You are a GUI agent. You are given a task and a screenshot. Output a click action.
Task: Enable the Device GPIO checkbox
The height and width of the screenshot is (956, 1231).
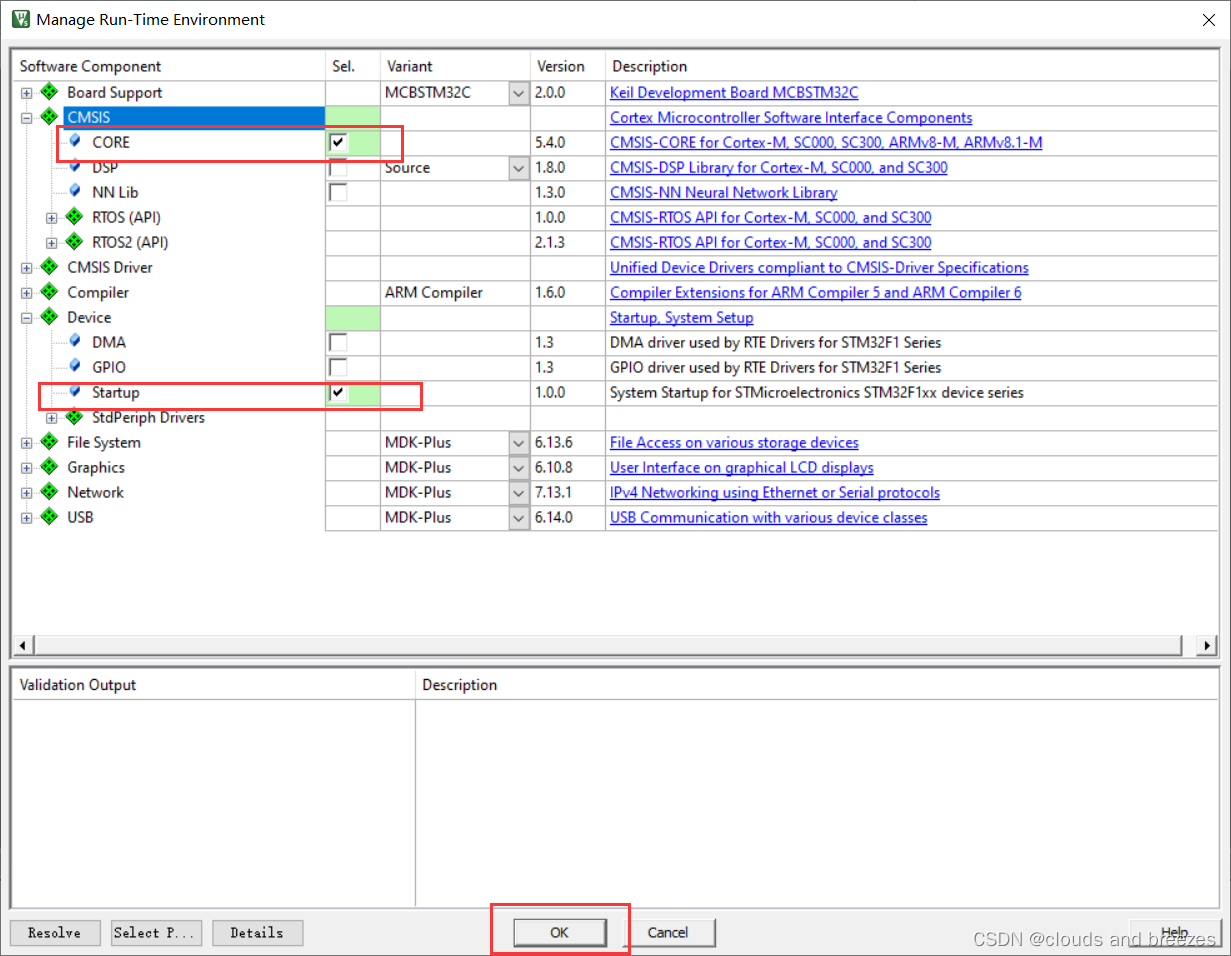click(339, 367)
